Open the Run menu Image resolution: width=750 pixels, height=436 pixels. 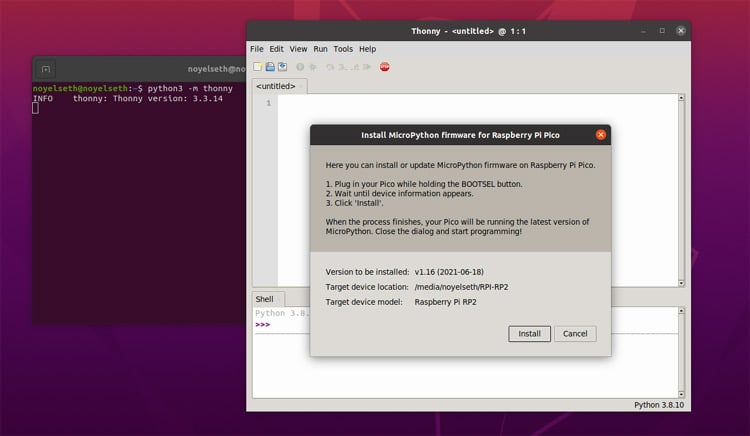pos(320,49)
